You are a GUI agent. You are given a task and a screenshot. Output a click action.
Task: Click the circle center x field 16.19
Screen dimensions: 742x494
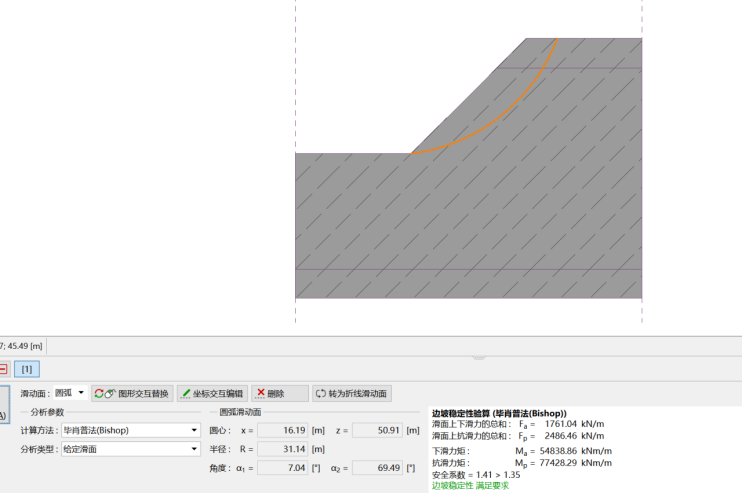coord(283,430)
